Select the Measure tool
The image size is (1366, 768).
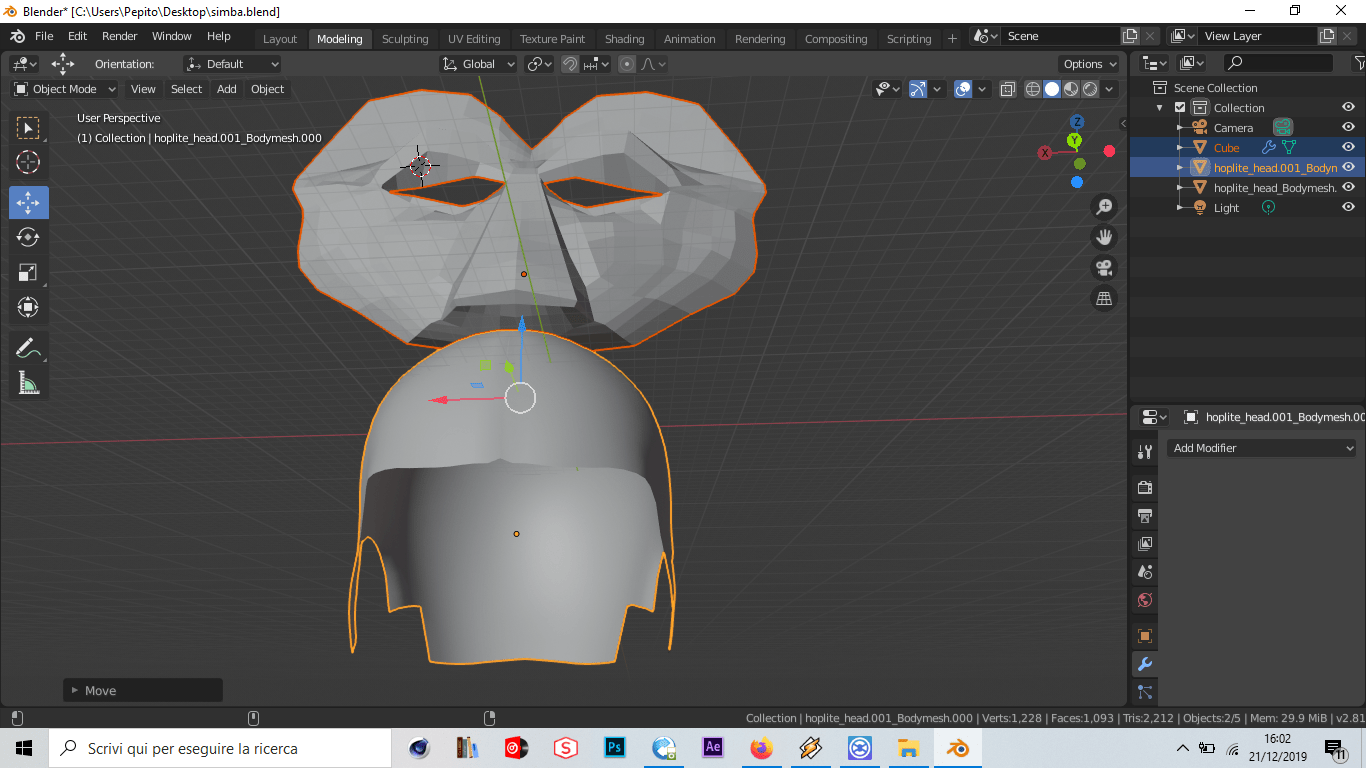coord(28,383)
